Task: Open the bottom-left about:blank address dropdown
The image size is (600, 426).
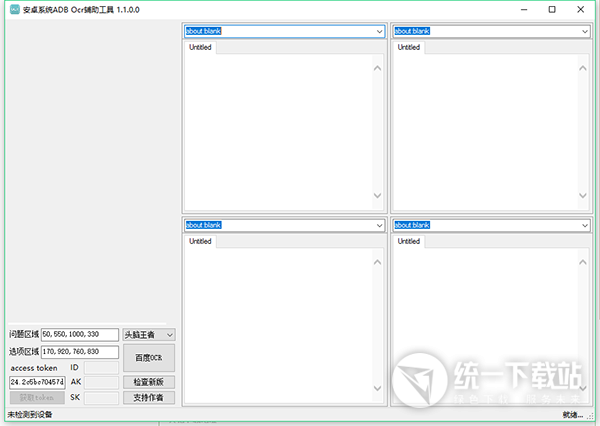Action: click(x=379, y=226)
